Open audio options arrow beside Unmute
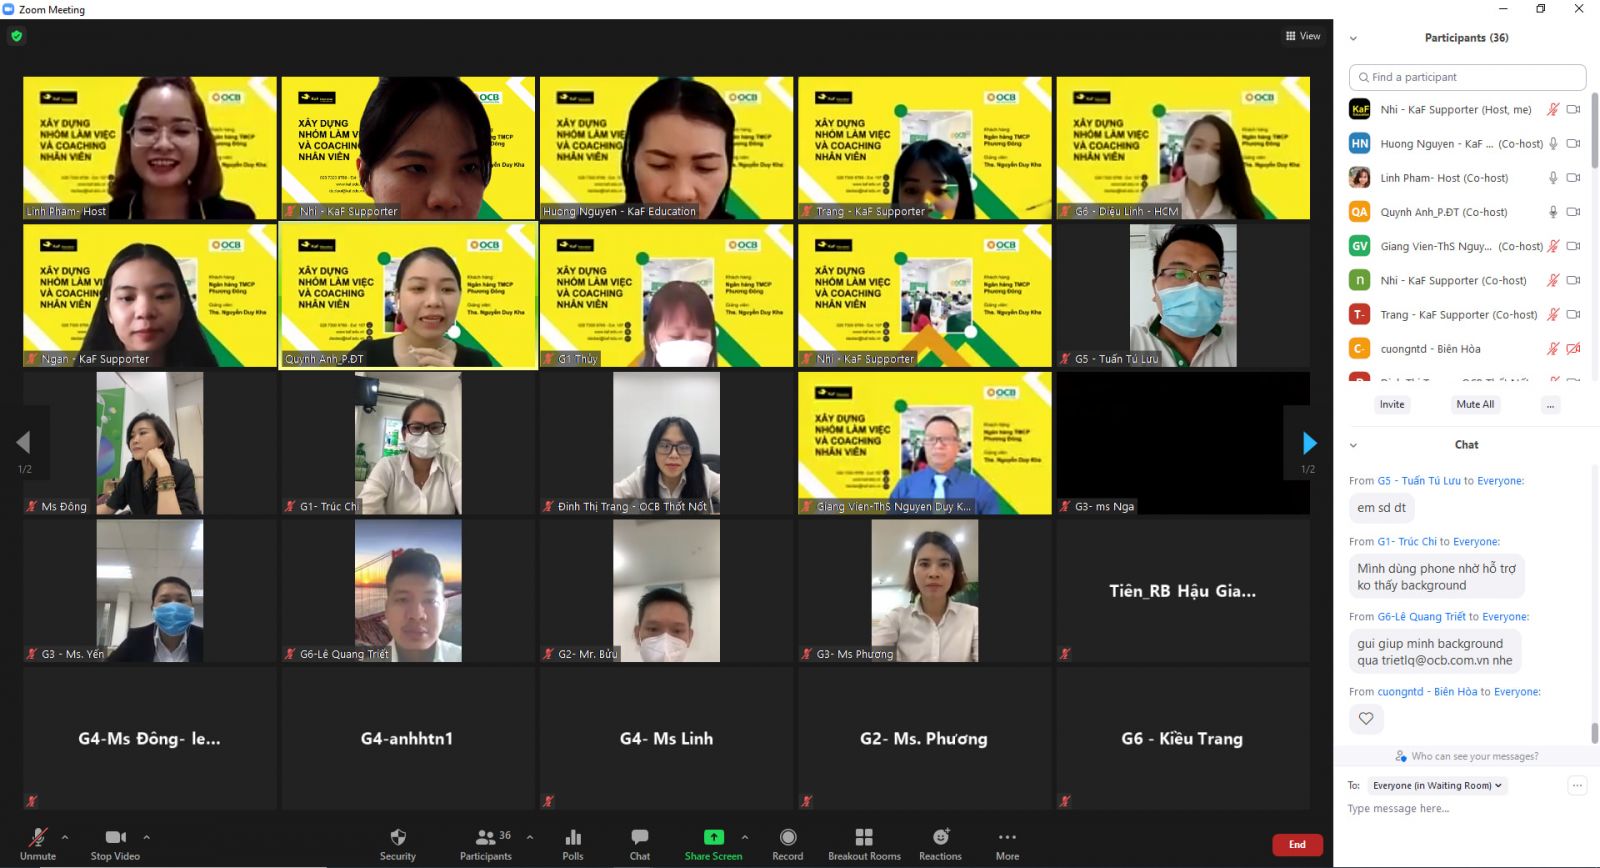Screen dimensions: 1600x868 pos(65,837)
